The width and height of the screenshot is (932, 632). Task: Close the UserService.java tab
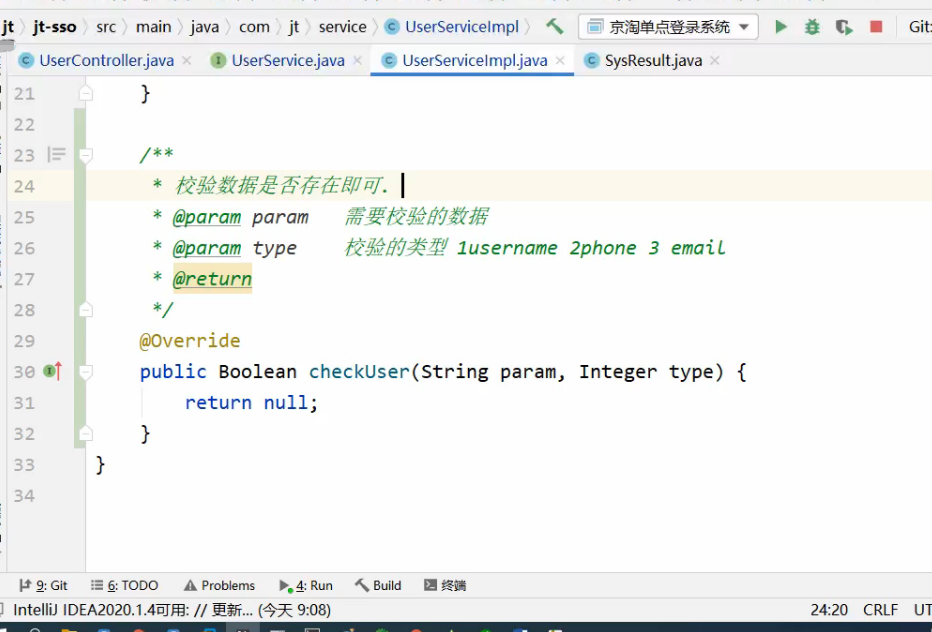357,61
